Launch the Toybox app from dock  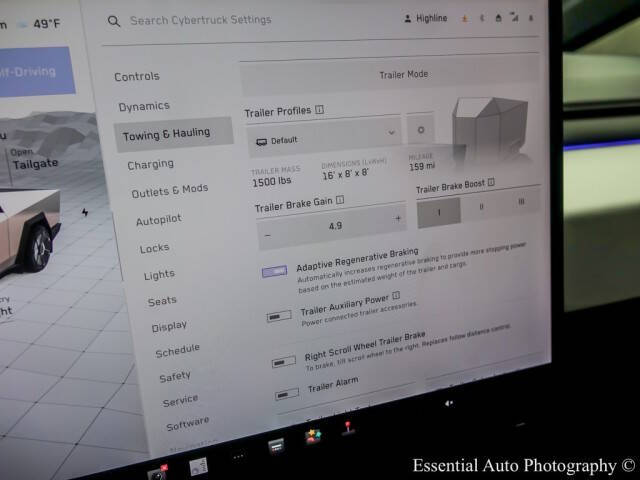[x=313, y=436]
